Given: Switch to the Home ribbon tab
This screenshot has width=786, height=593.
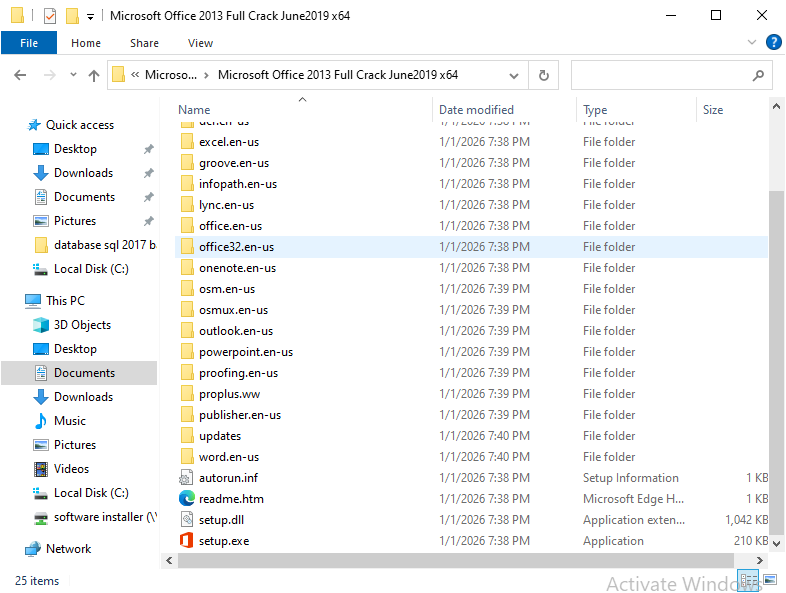Looking at the screenshot, I should 86,43.
